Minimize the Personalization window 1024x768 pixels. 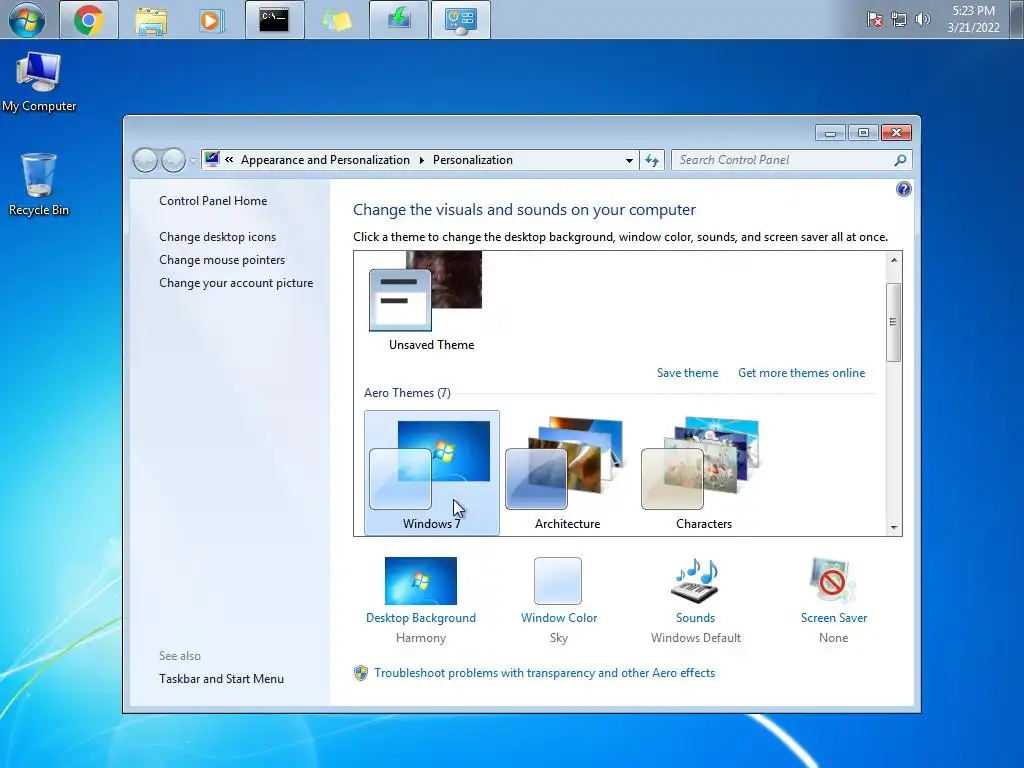[830, 133]
